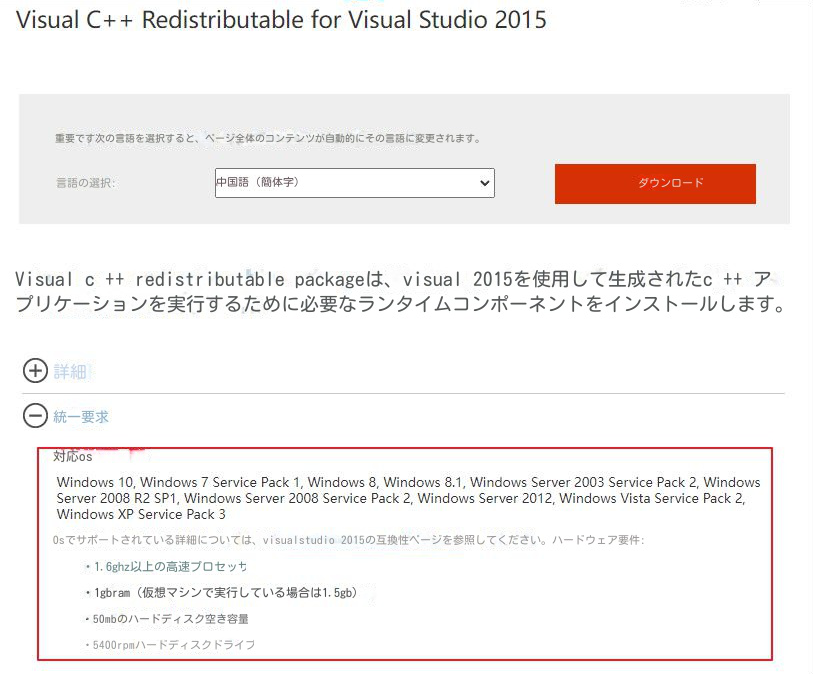Open the 統一要求 link
Screen dimensions: 813x674
81,416
